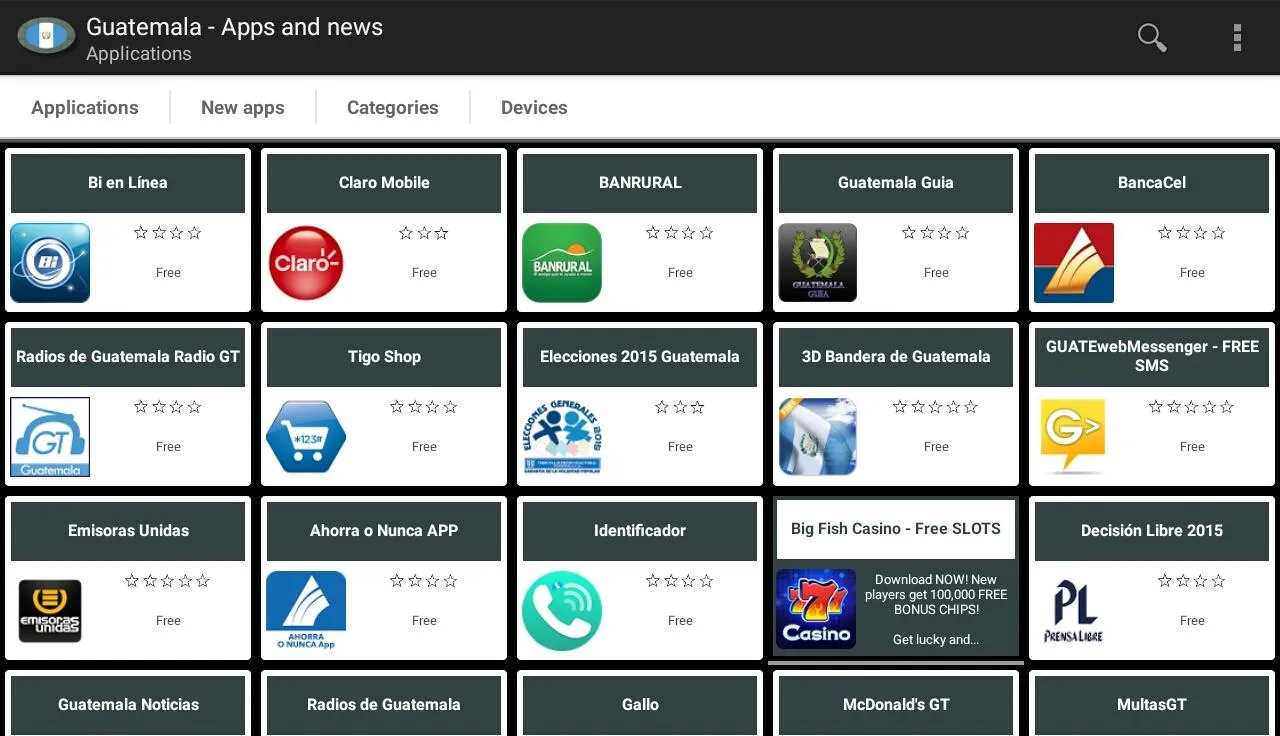Select the Claro Mobile title
Image resolution: width=1280 pixels, height=736 pixels.
[x=384, y=183]
